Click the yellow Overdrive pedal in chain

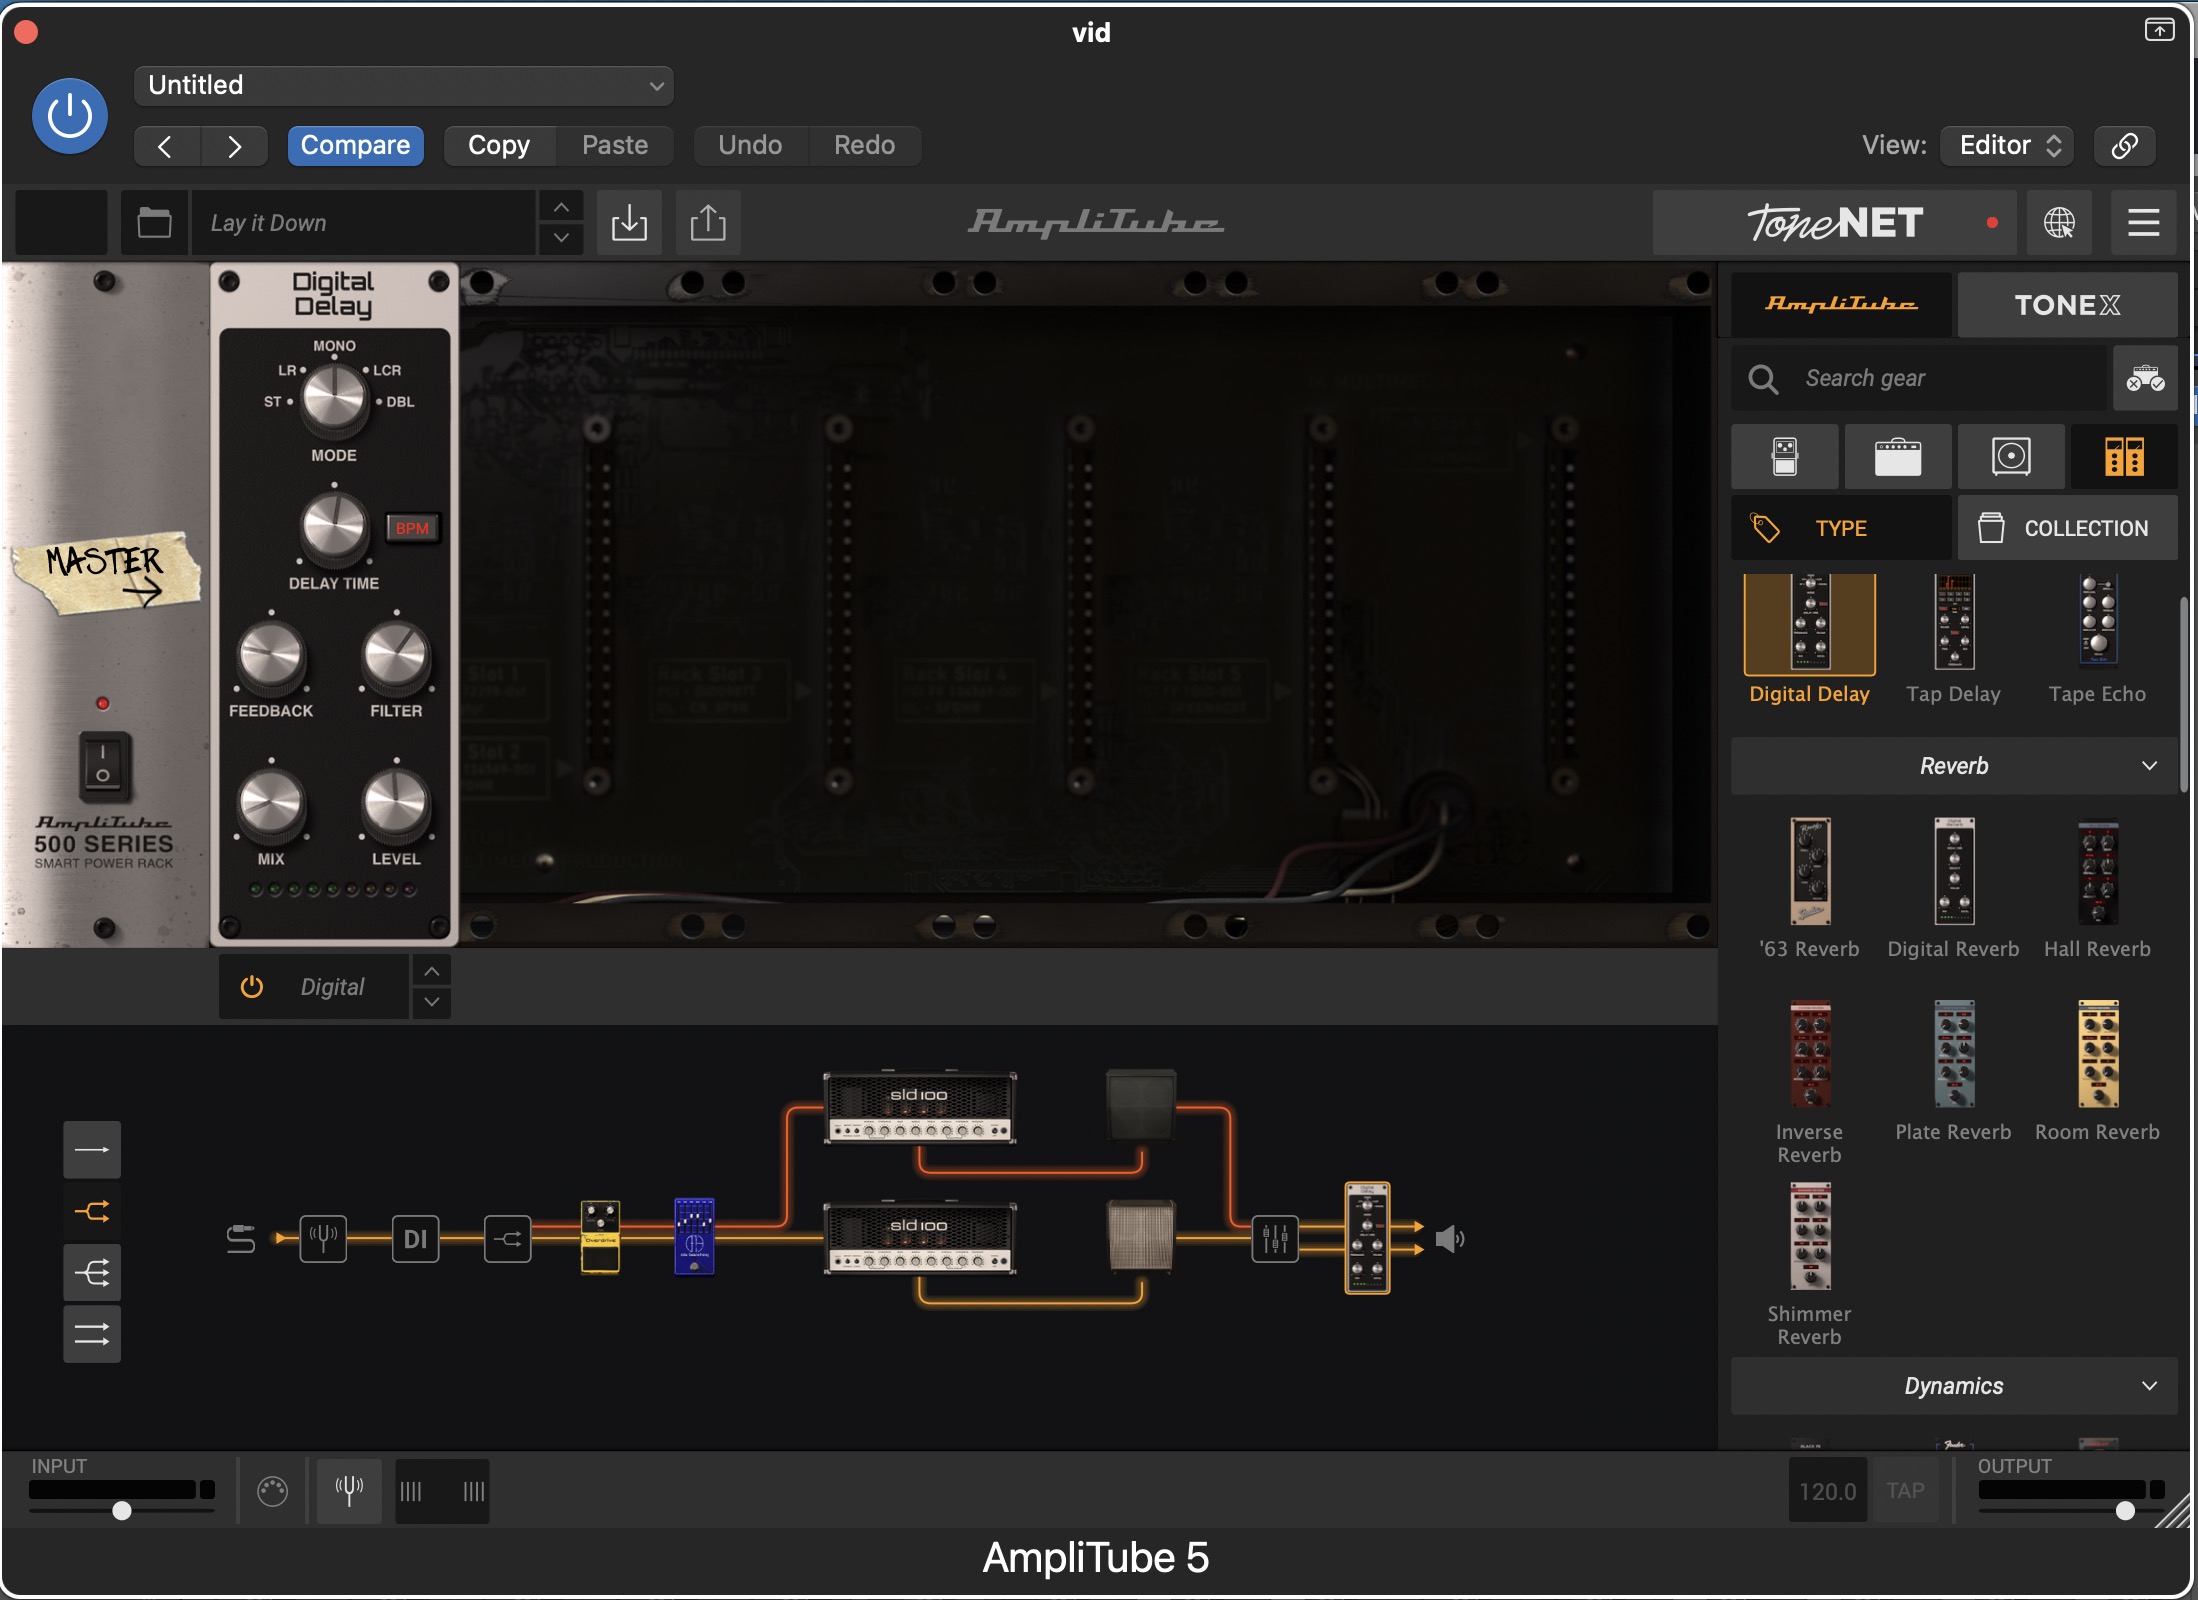click(600, 1237)
